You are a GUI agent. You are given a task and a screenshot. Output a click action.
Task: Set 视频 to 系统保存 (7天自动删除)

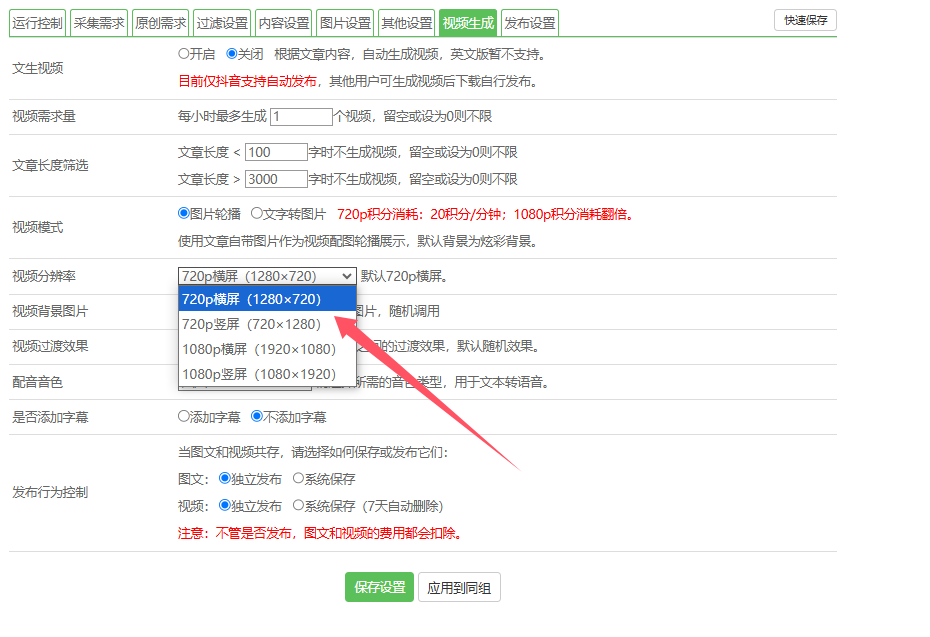pyautogui.click(x=298, y=506)
